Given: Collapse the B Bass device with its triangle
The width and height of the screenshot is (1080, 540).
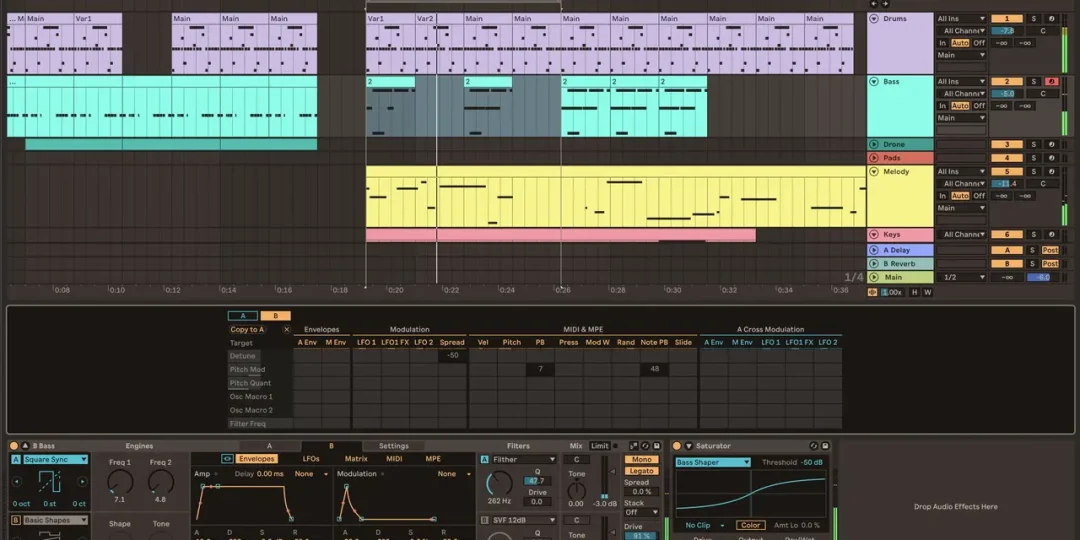Looking at the screenshot, I should pyautogui.click(x=25, y=446).
